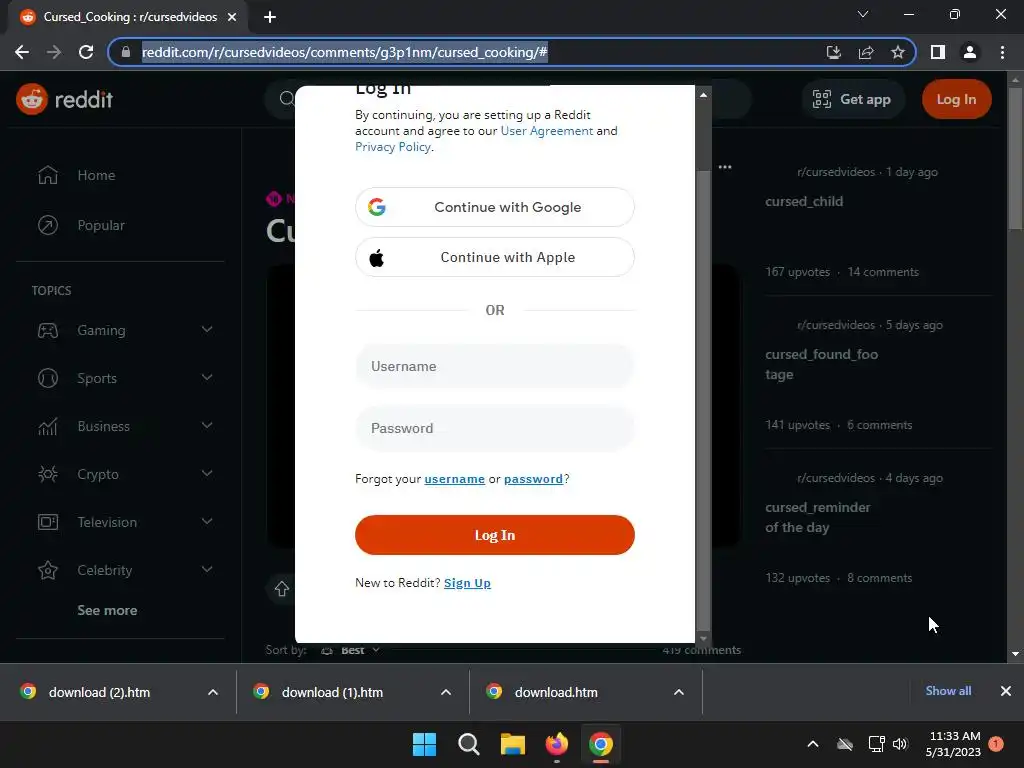Click the search magnifier icon on Reddit
The image size is (1024, 768).
(286, 99)
